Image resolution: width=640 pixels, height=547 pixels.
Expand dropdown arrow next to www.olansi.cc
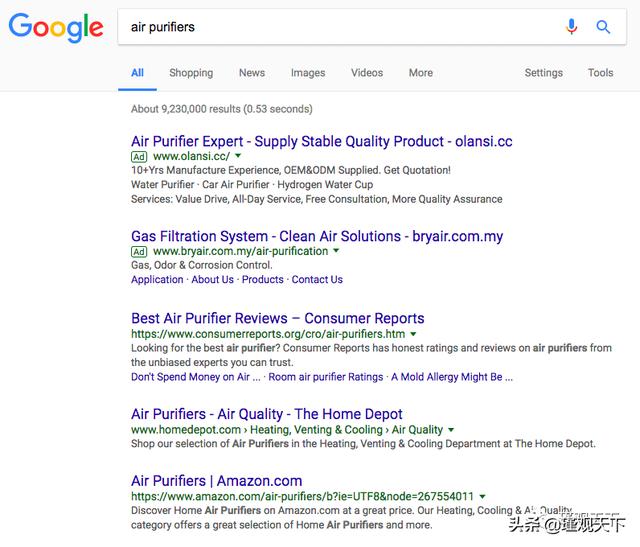point(238,156)
